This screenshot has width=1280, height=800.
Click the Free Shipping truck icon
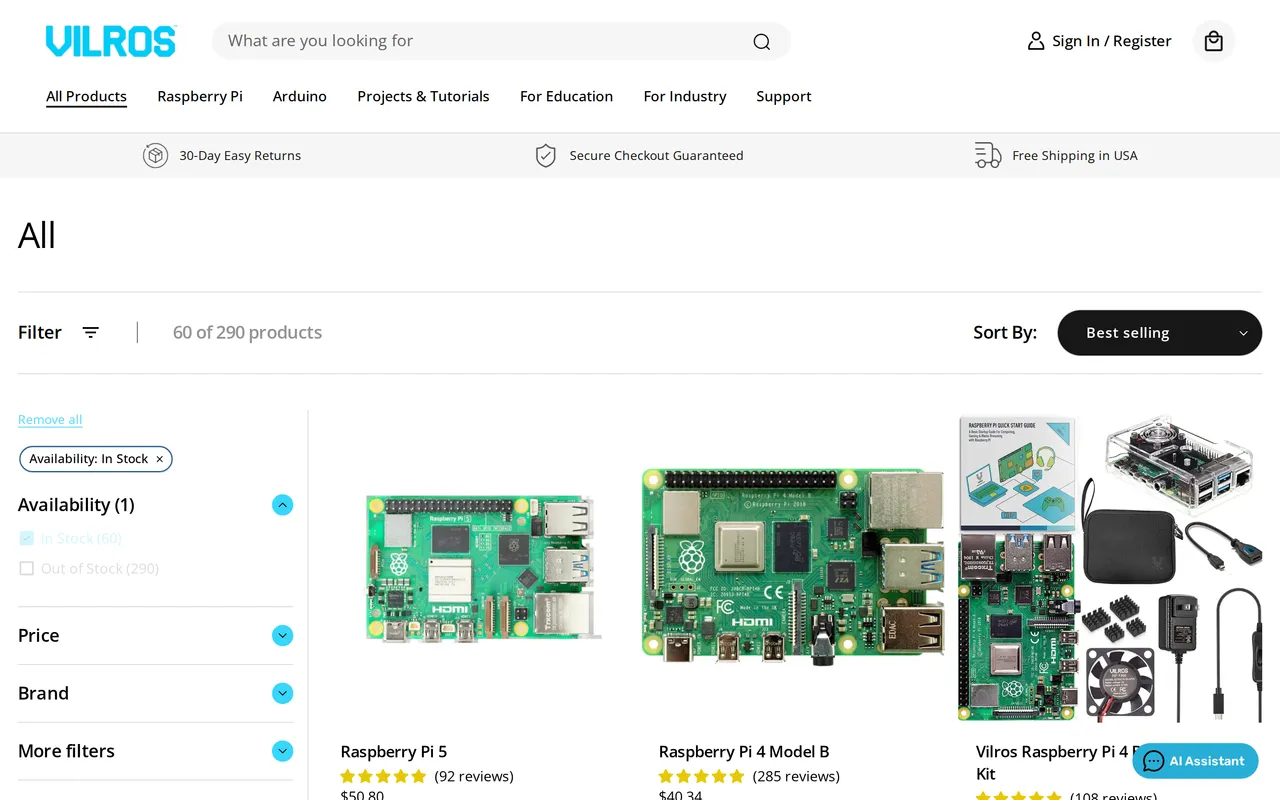988,156
